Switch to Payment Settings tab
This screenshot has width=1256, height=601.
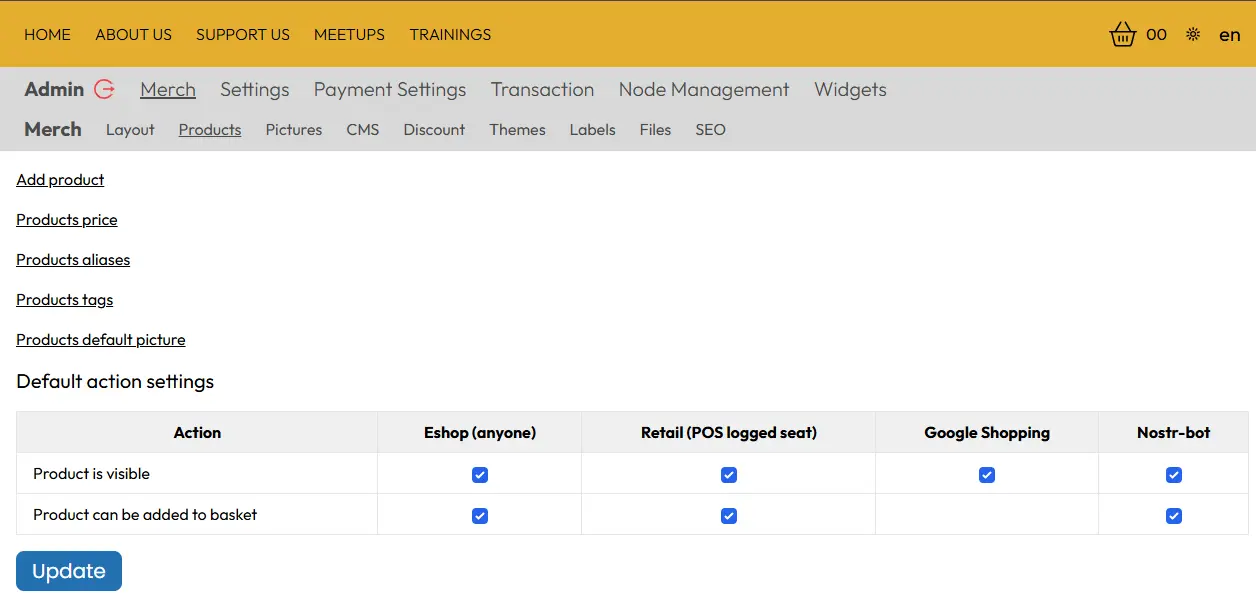tap(389, 89)
